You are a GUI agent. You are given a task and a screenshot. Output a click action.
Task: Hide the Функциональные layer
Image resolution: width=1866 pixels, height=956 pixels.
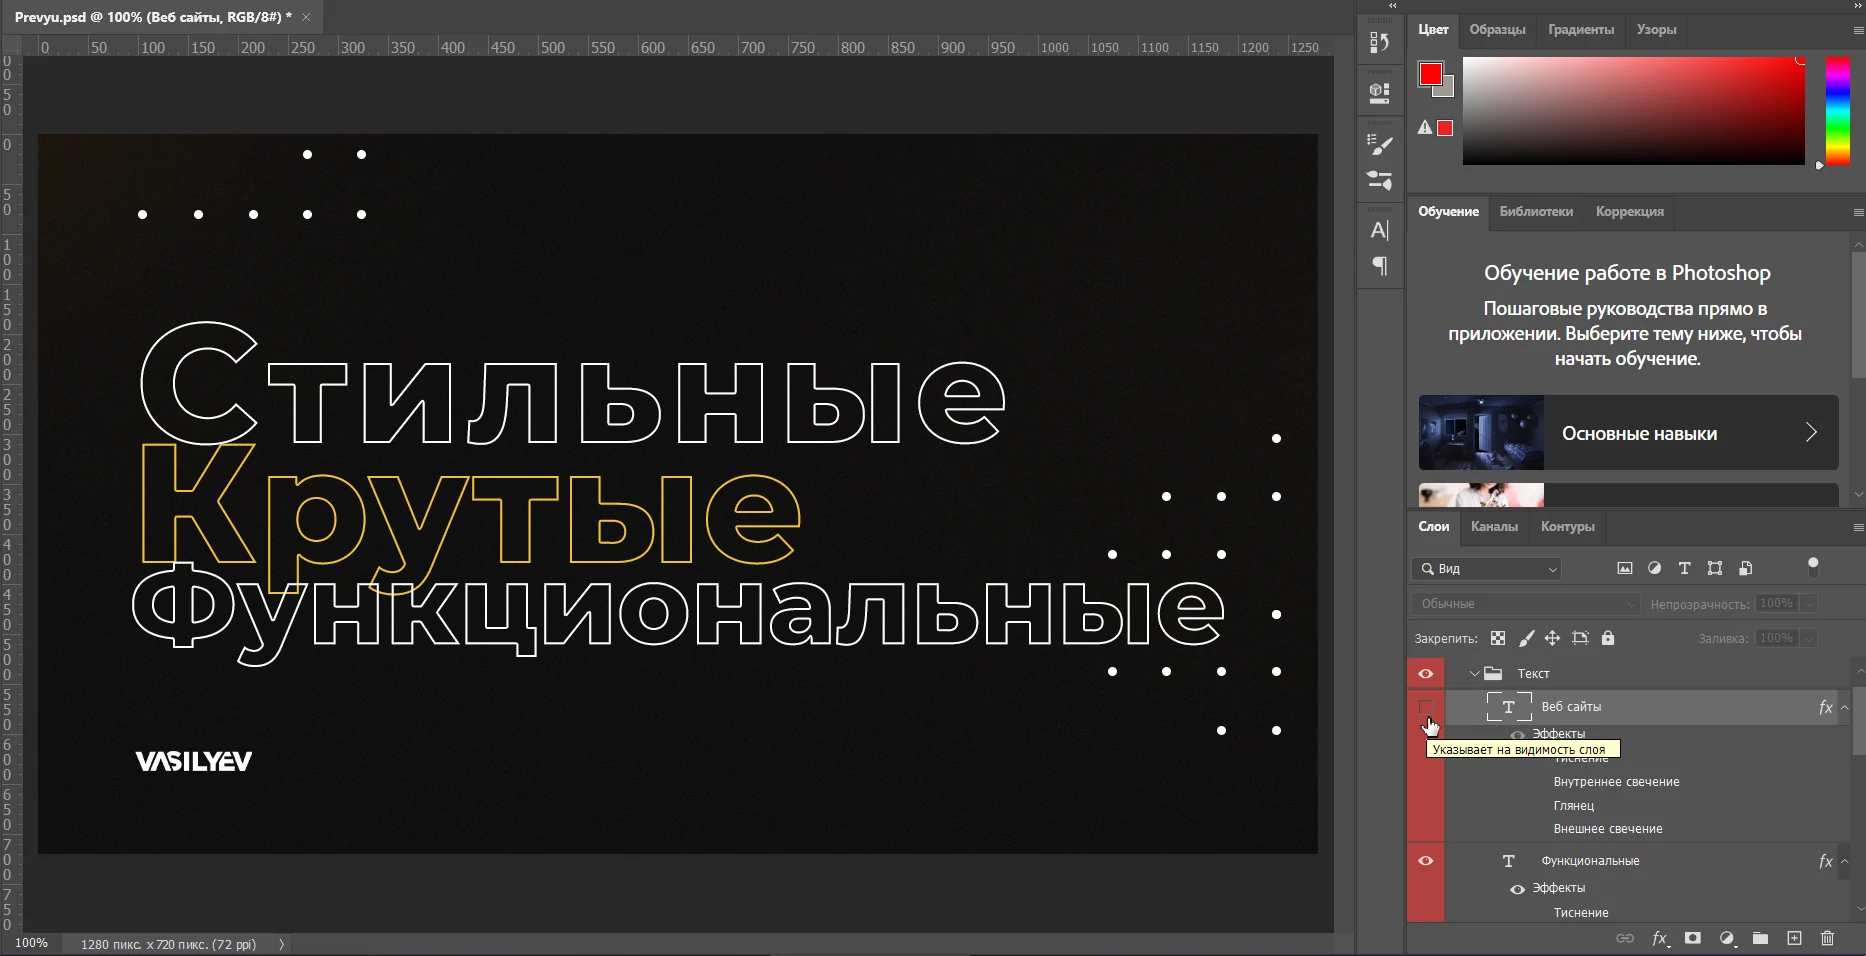[x=1425, y=861]
